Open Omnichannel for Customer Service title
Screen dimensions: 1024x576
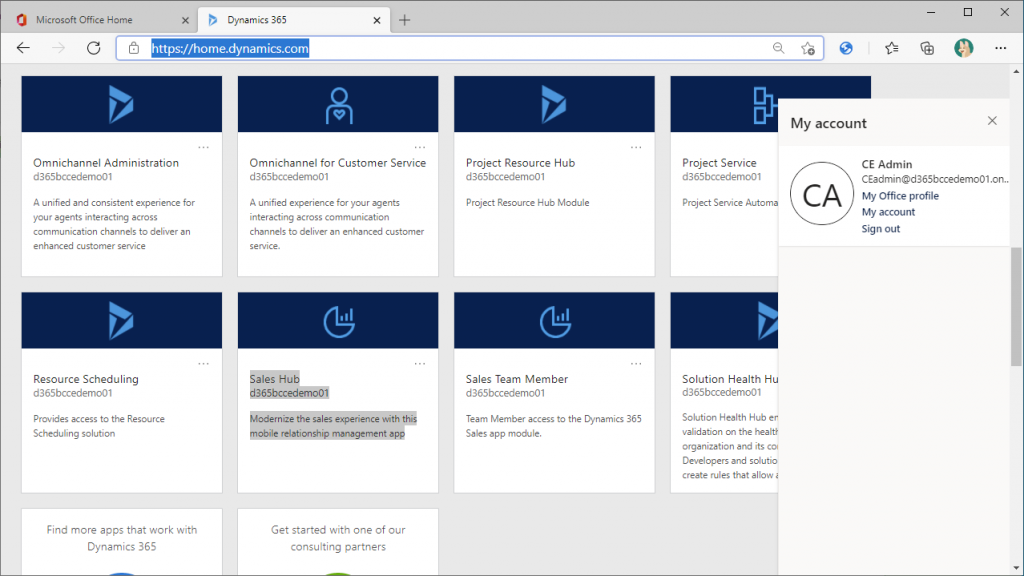tap(338, 163)
